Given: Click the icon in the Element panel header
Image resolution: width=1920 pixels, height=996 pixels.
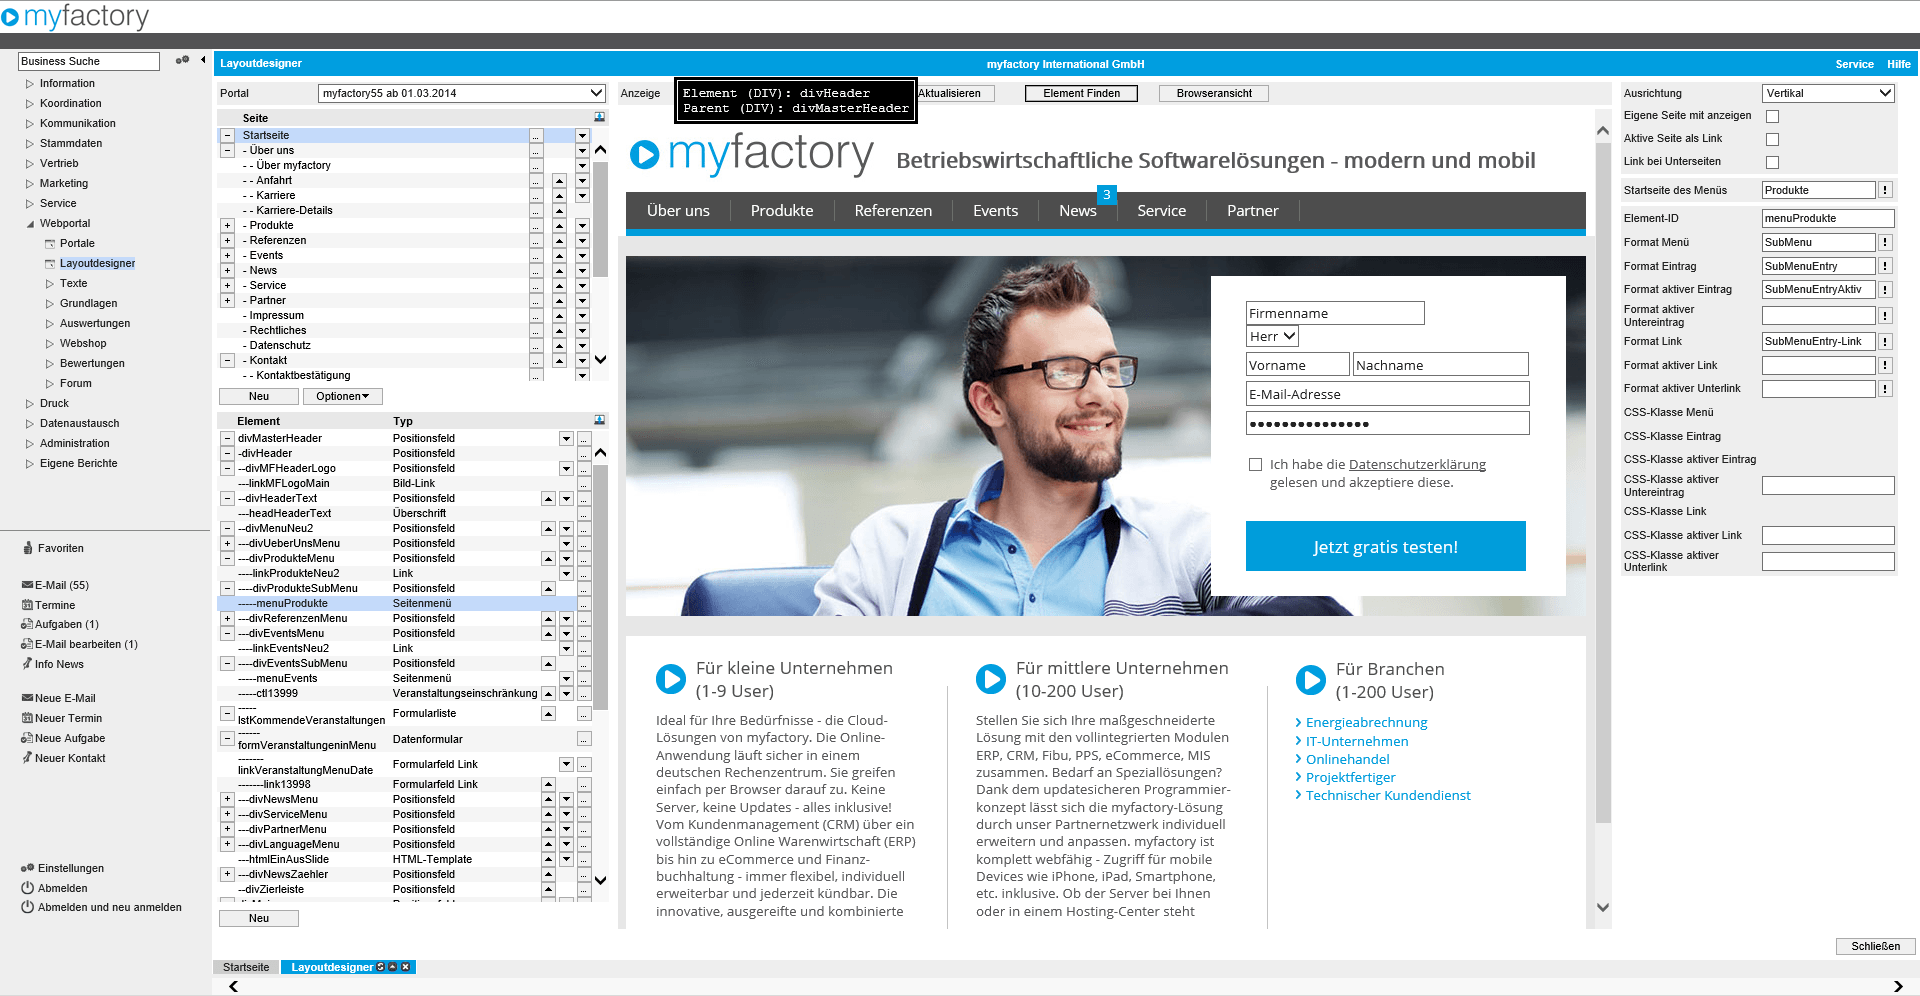Looking at the screenshot, I should pos(599,420).
